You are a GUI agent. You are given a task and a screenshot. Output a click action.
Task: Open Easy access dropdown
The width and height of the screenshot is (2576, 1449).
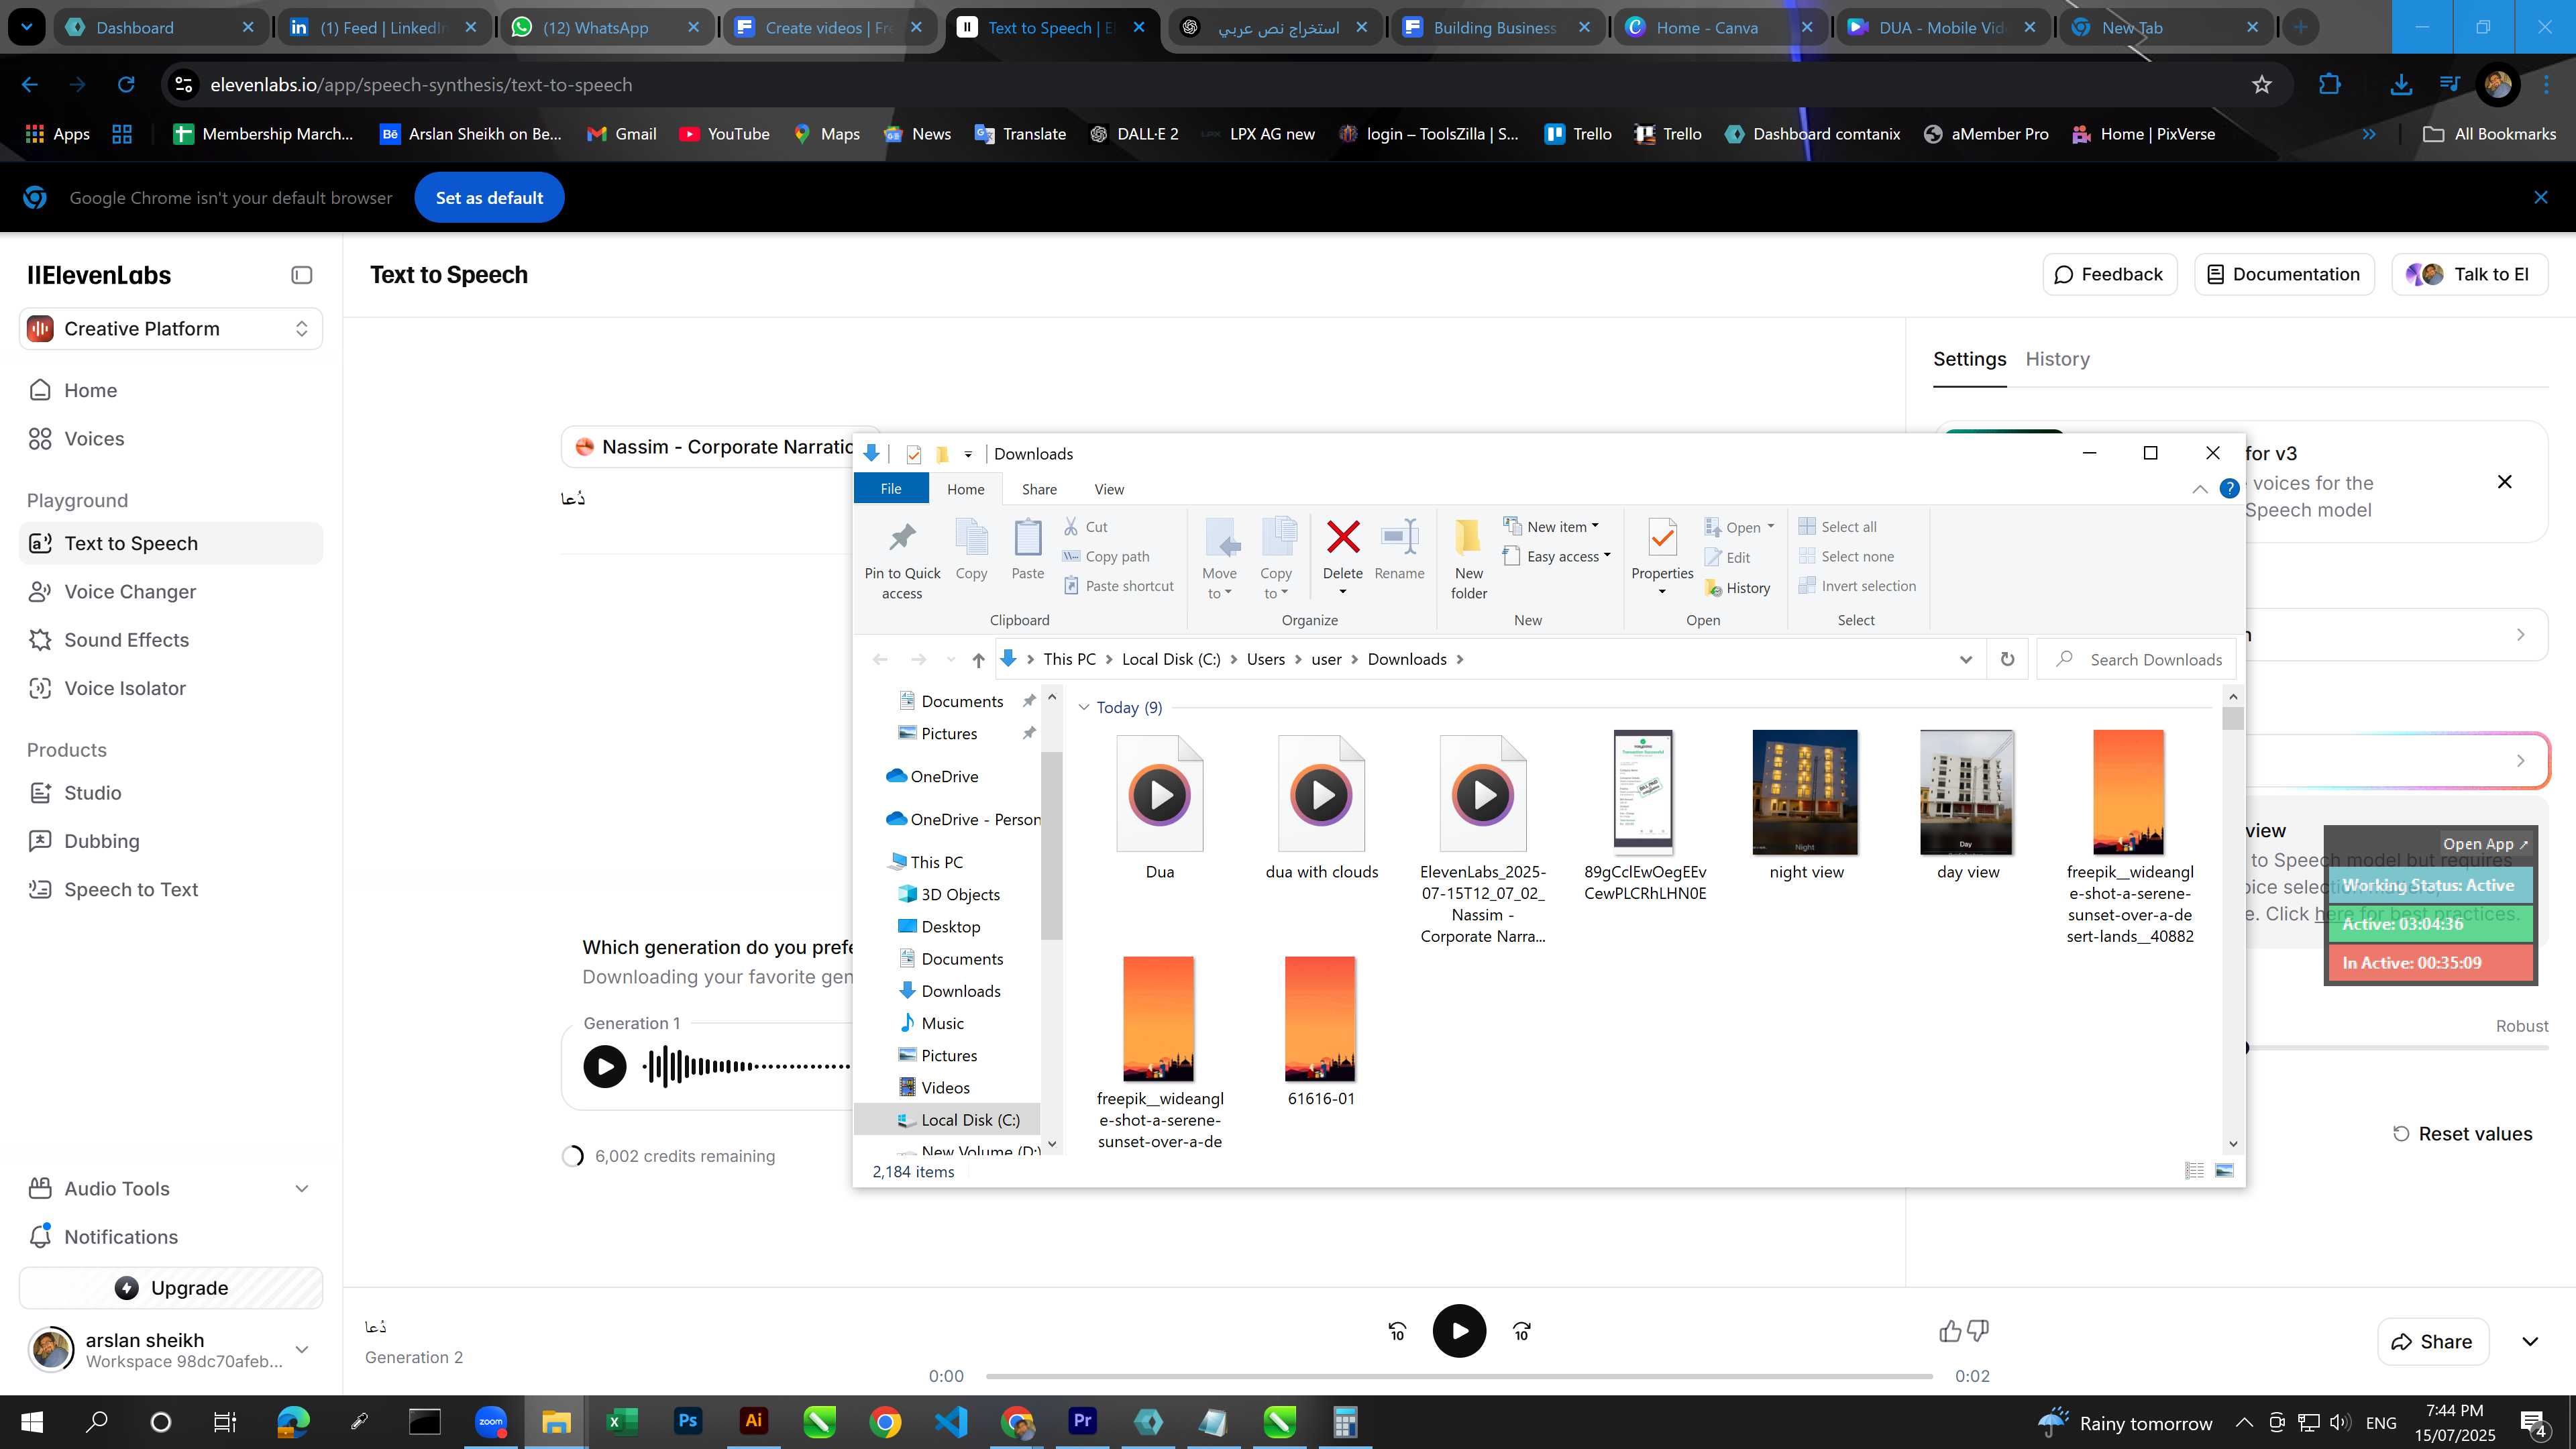pyautogui.click(x=1557, y=556)
